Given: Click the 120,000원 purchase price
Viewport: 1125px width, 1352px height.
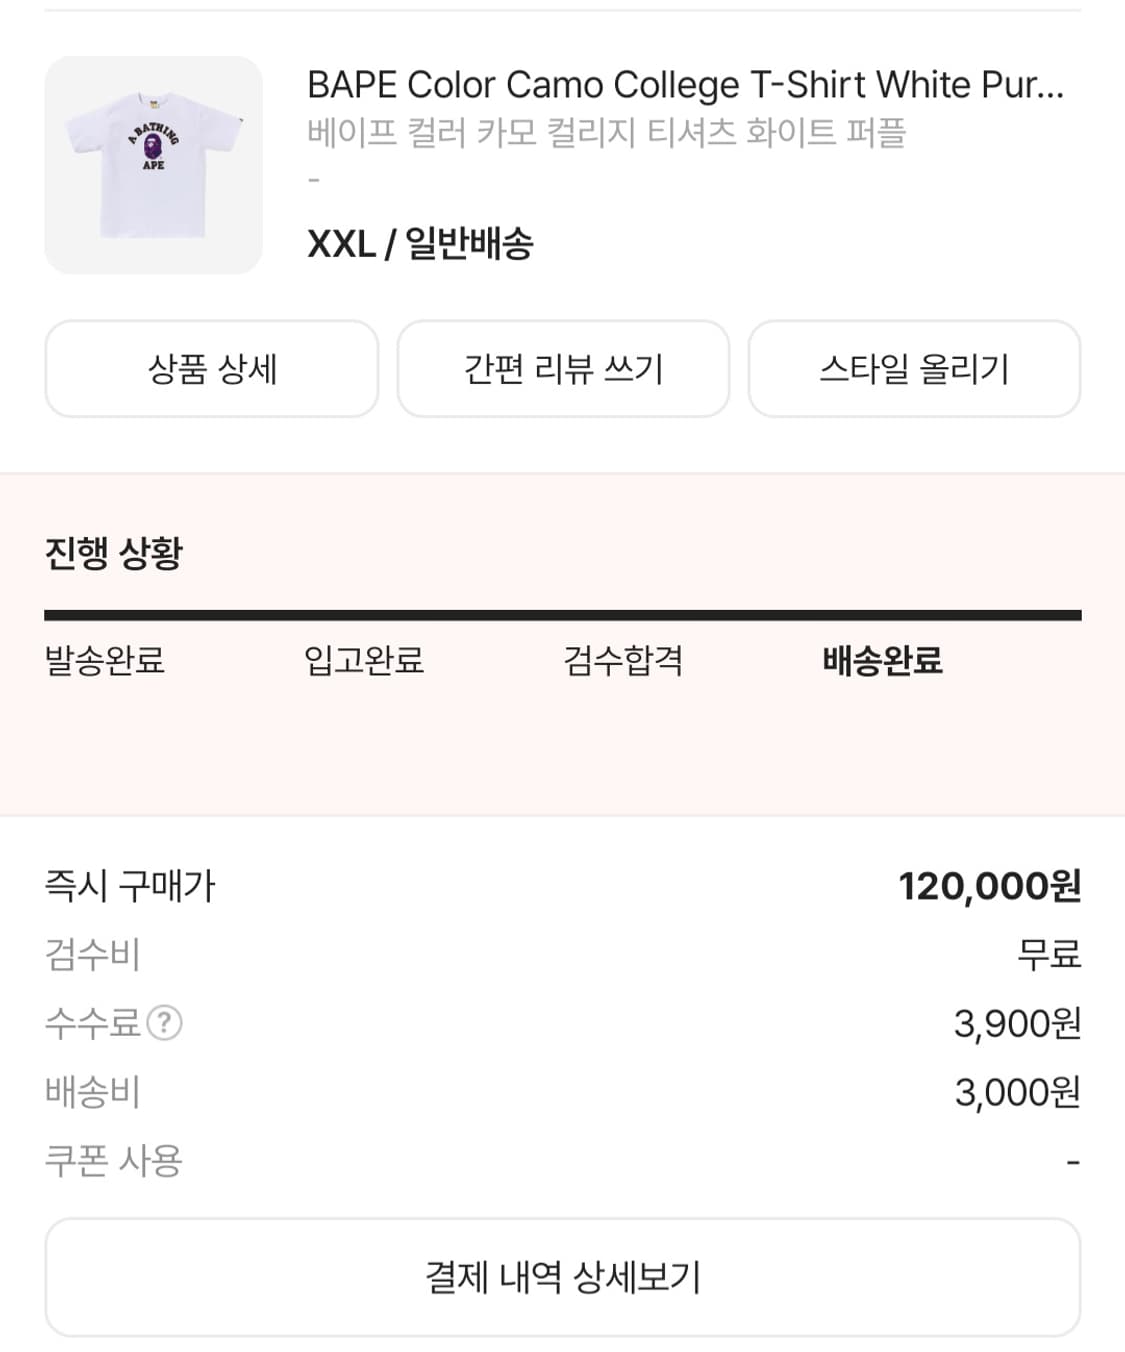Looking at the screenshot, I should click(x=989, y=886).
